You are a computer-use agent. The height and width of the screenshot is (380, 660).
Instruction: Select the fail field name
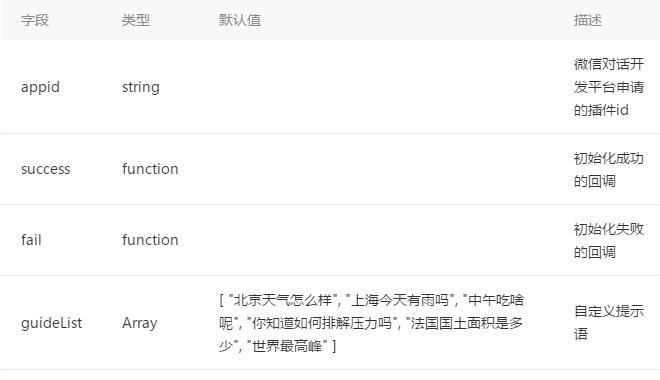31,240
